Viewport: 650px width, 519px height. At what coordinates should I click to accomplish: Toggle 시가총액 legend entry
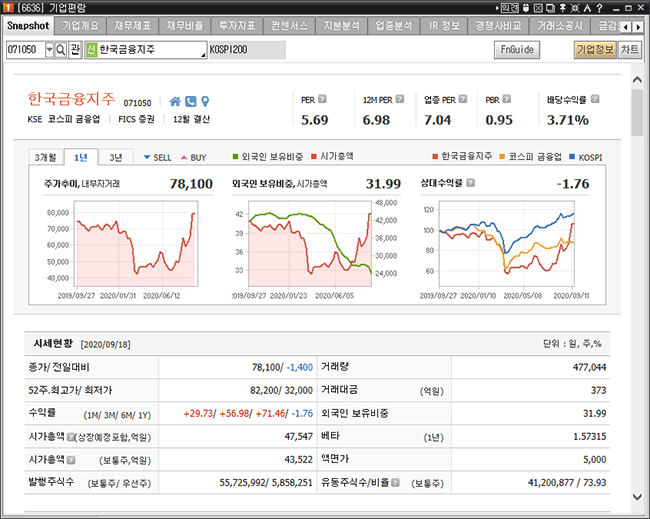pos(332,156)
